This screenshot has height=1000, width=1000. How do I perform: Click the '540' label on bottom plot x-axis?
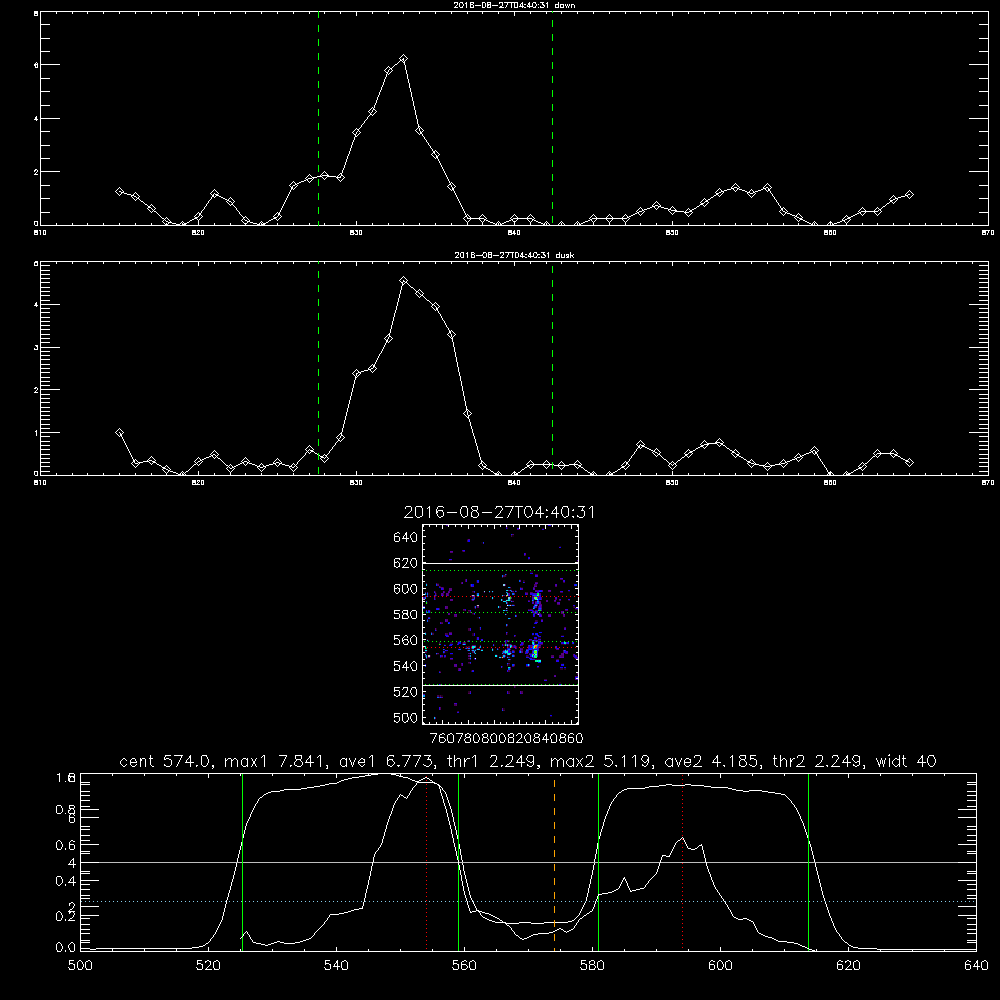click(x=336, y=966)
